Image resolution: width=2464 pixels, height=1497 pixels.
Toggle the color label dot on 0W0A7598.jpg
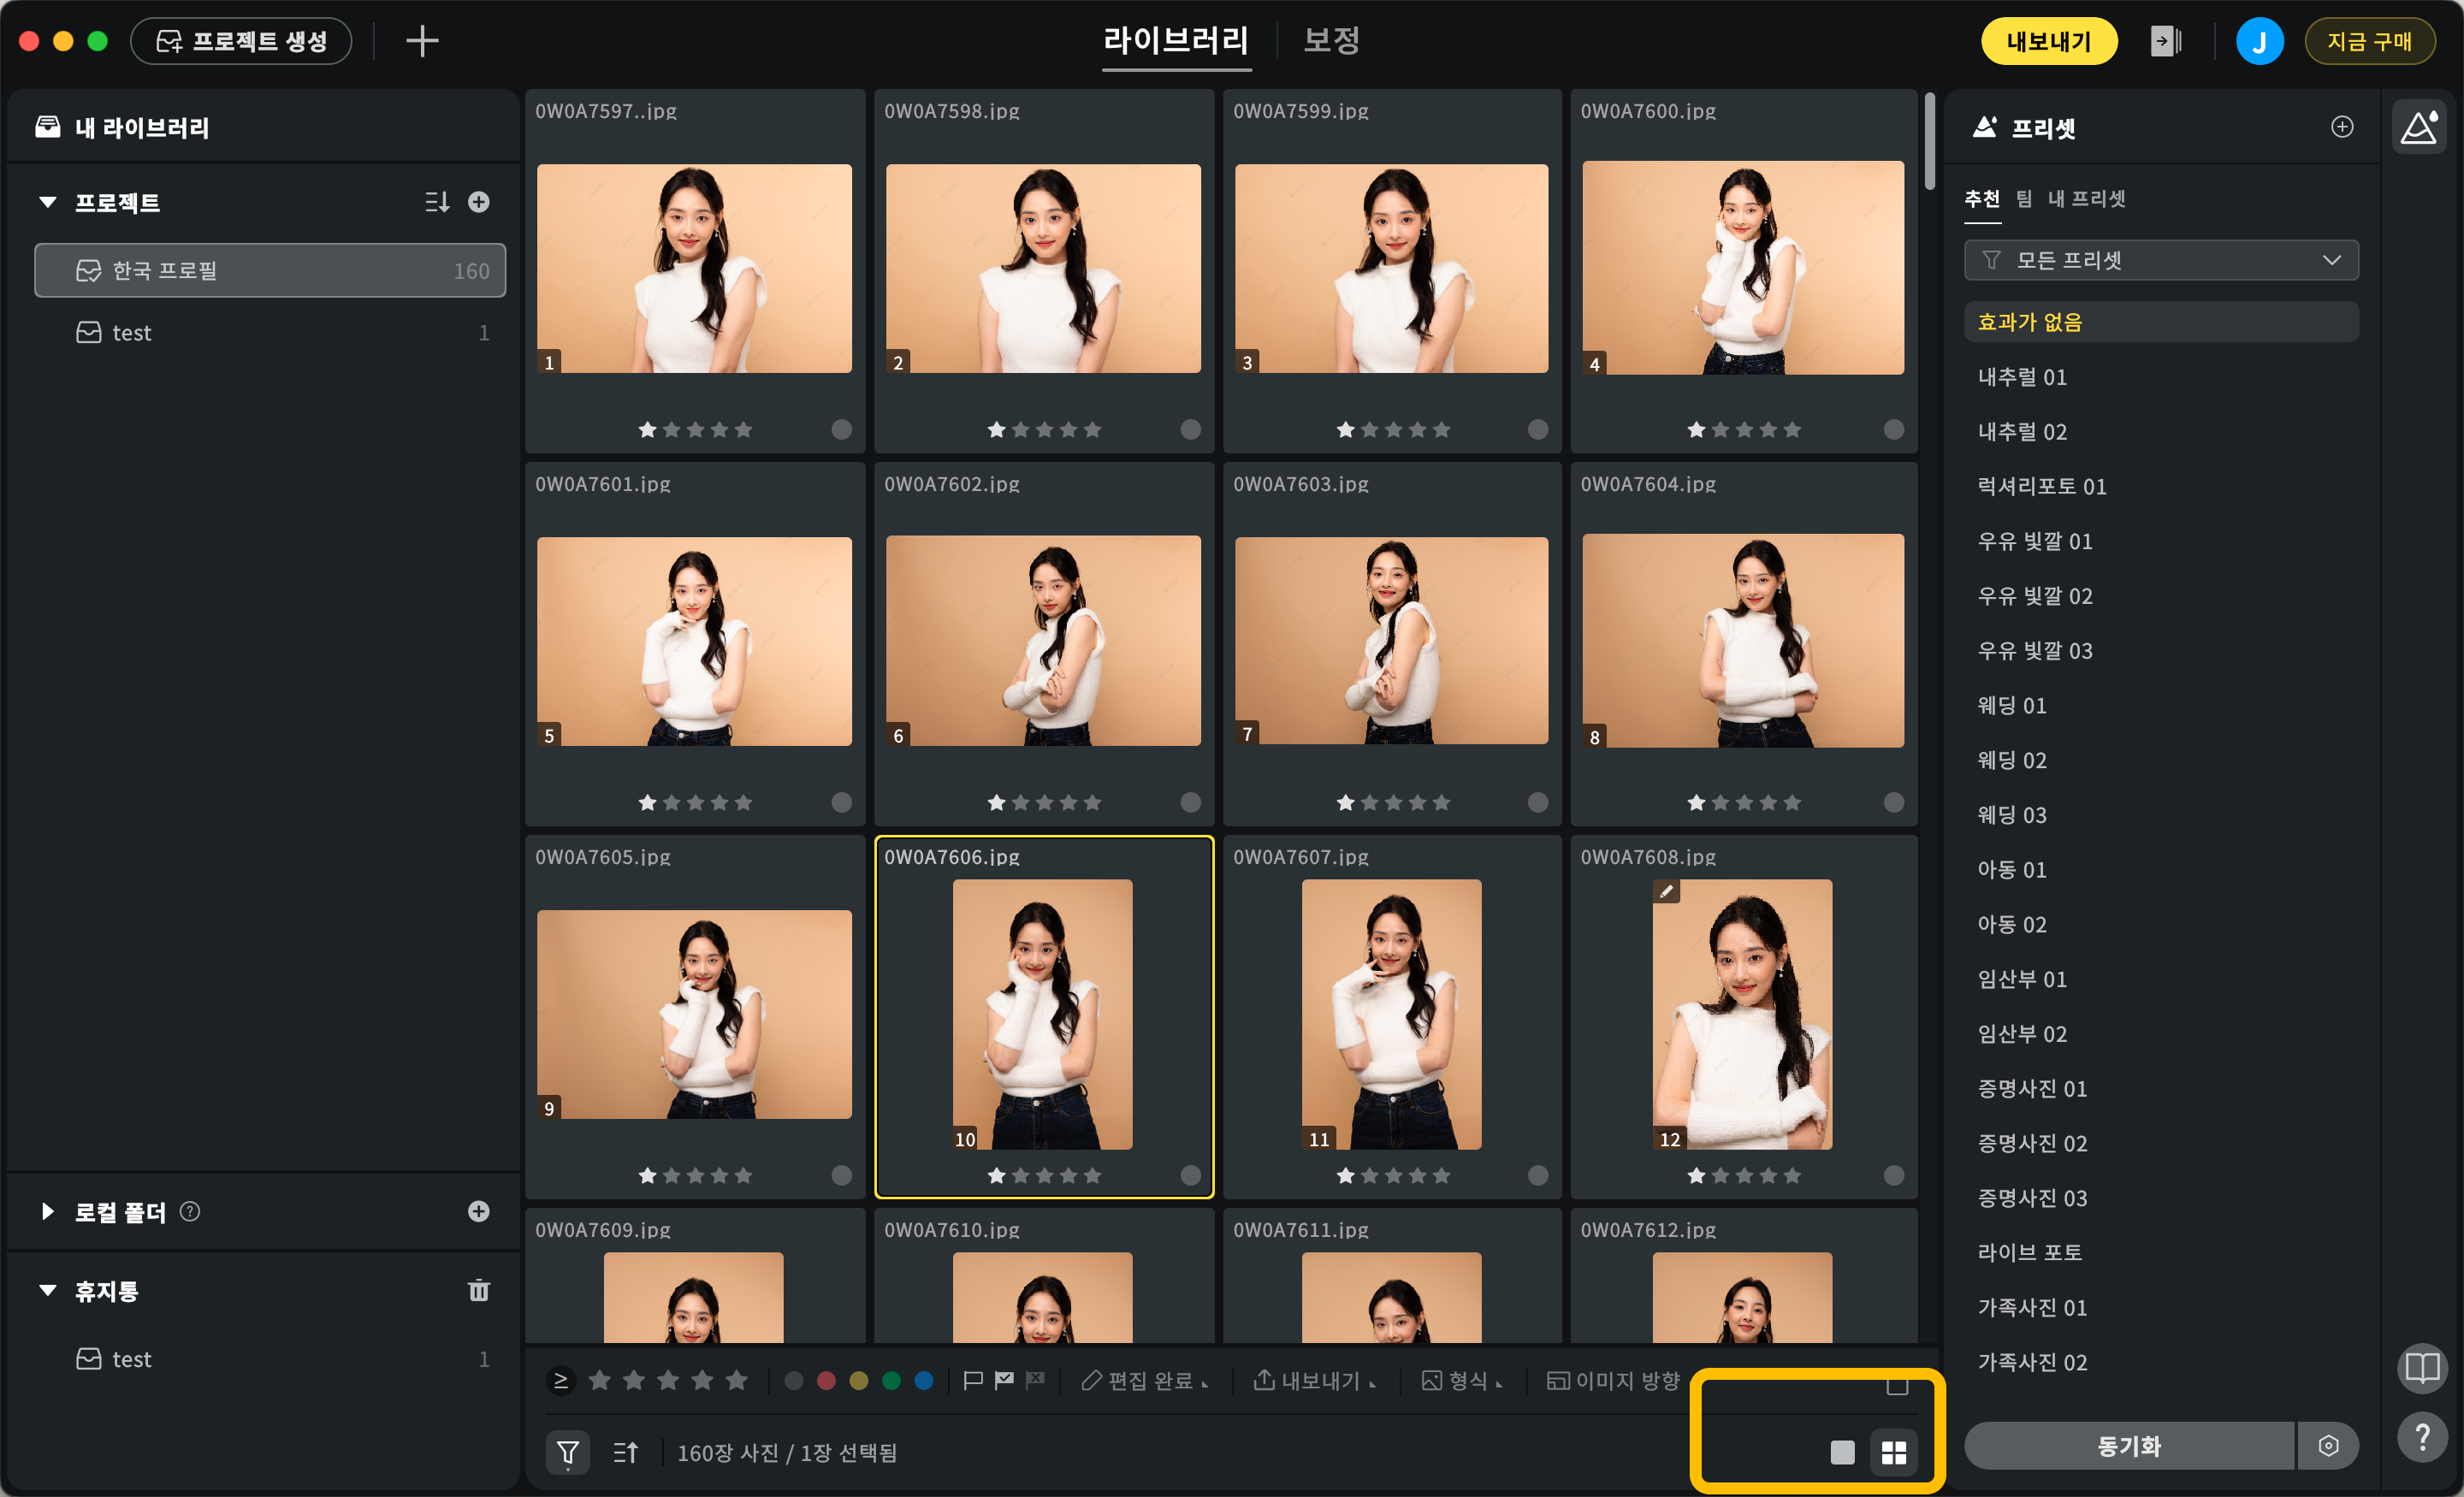click(1190, 429)
